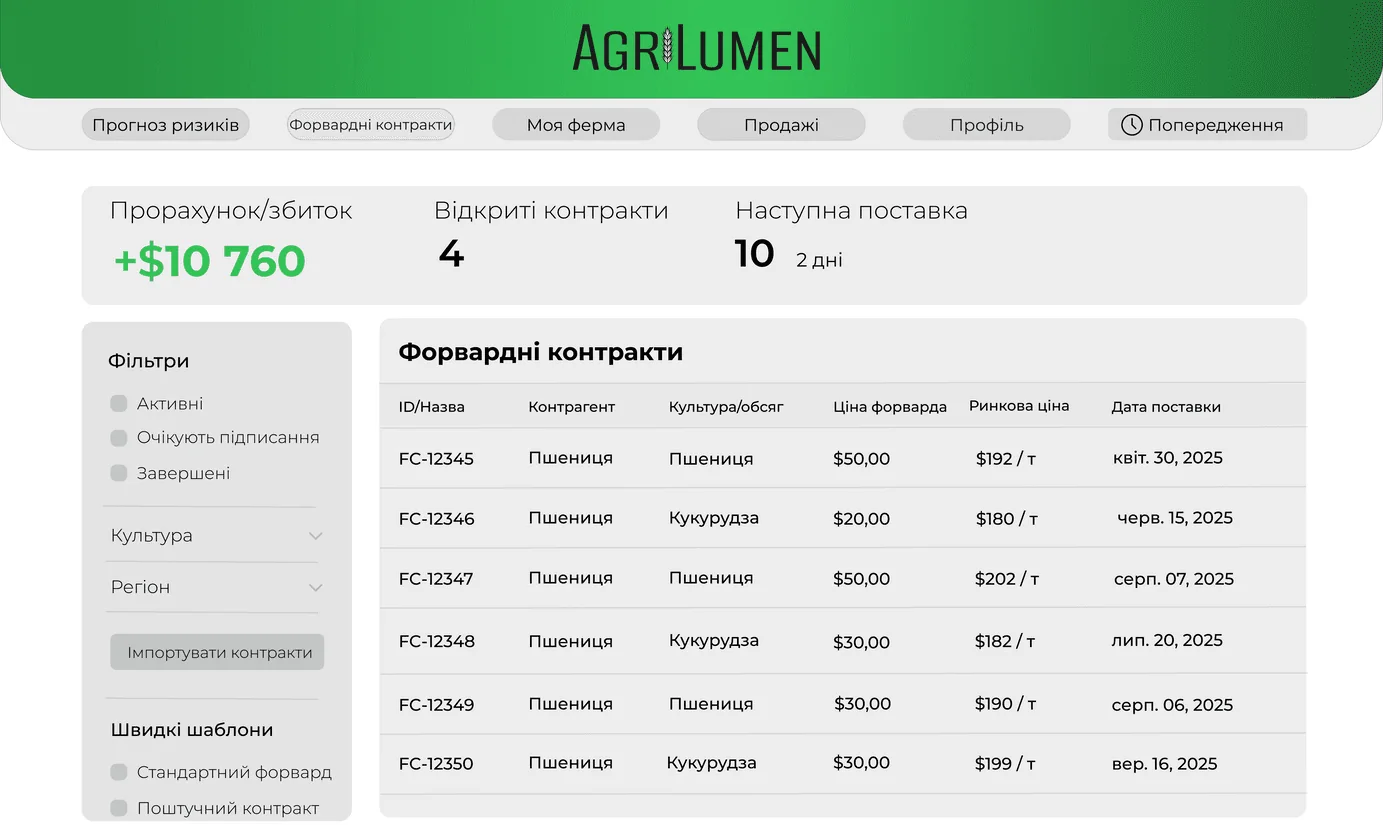Click the Відкриті контракти heading
Image resolution: width=1383 pixels, height=832 pixels.
(x=551, y=211)
